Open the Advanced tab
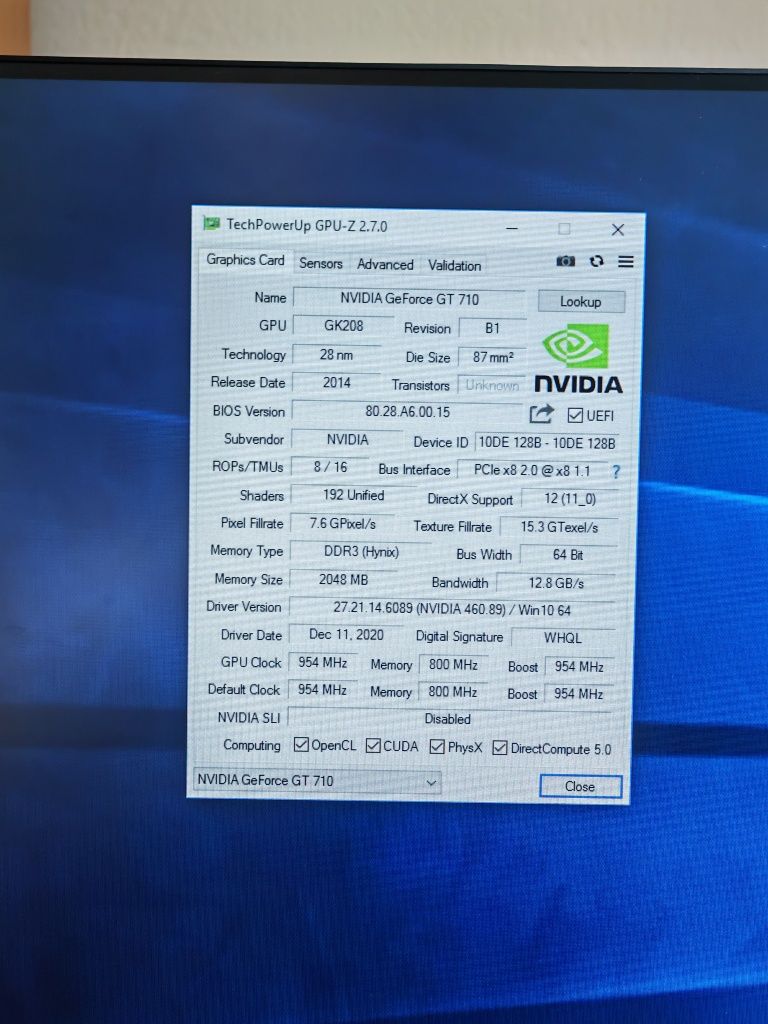This screenshot has width=768, height=1024. tap(385, 264)
